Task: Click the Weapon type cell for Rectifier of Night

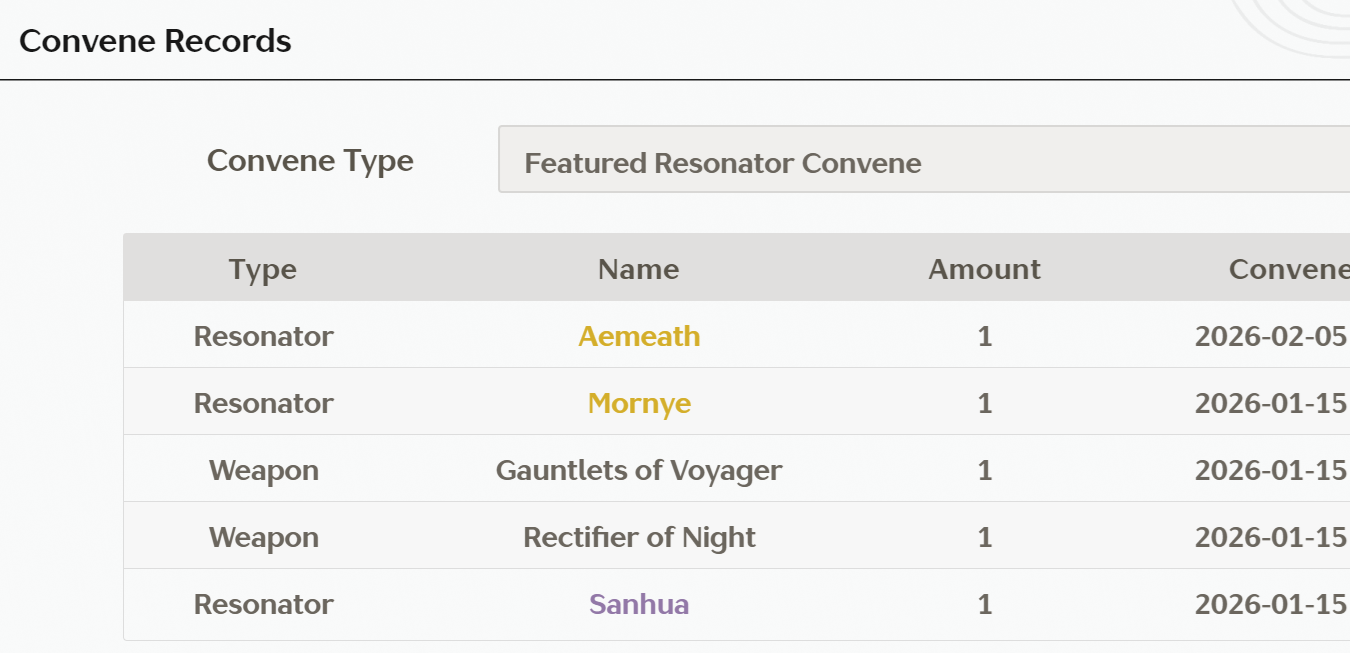Action: click(x=263, y=537)
